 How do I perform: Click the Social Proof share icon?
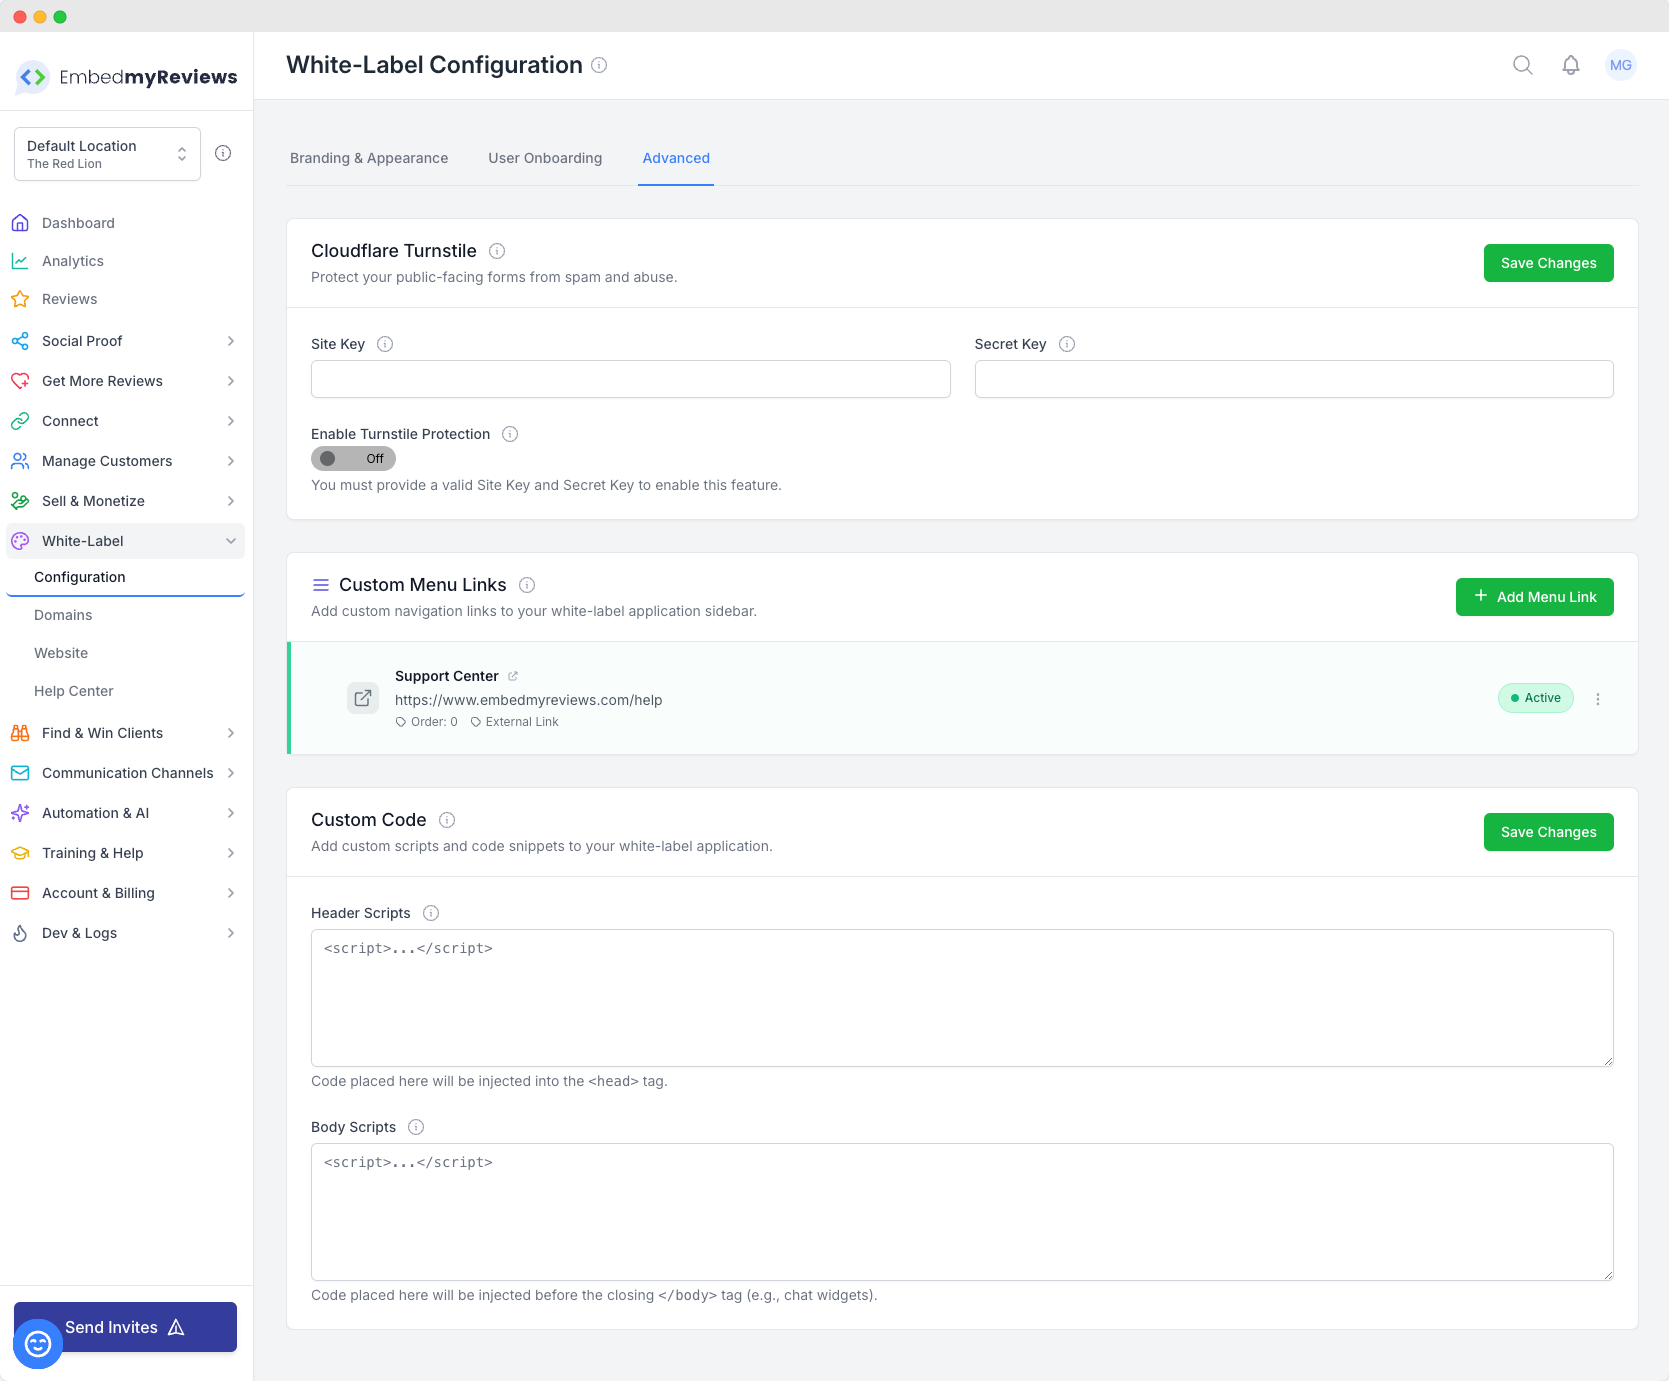click(20, 341)
